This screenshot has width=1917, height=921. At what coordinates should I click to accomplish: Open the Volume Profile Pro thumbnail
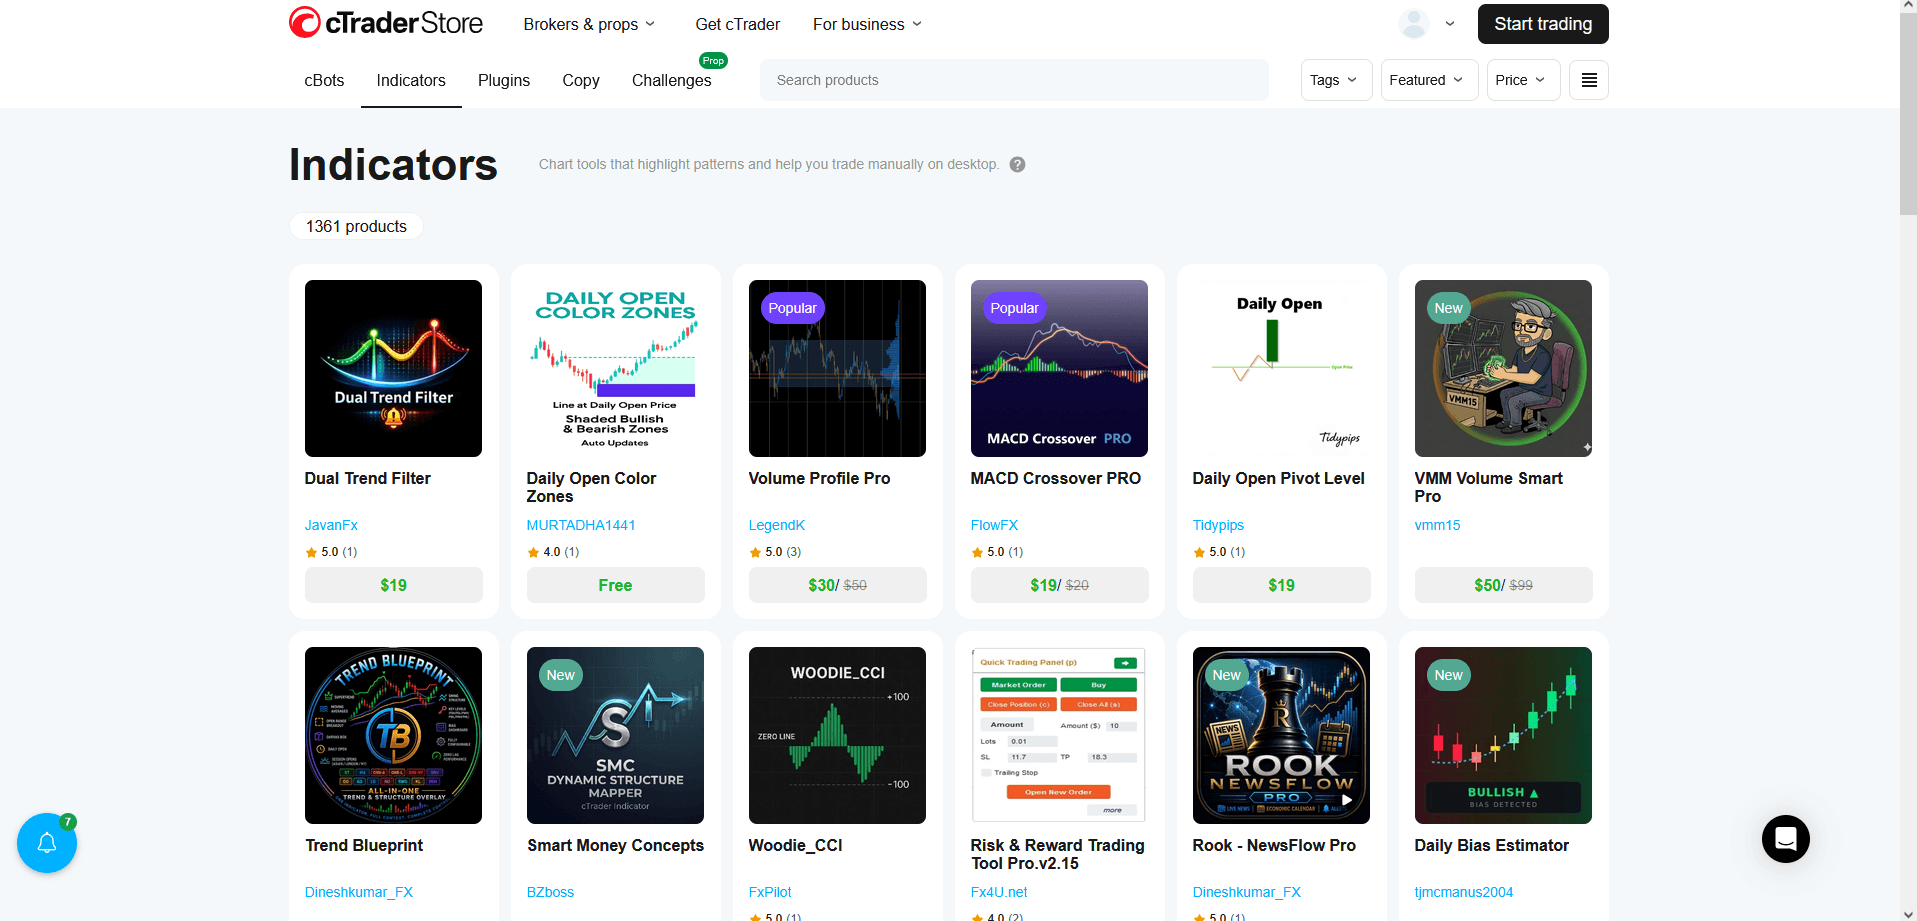click(837, 368)
